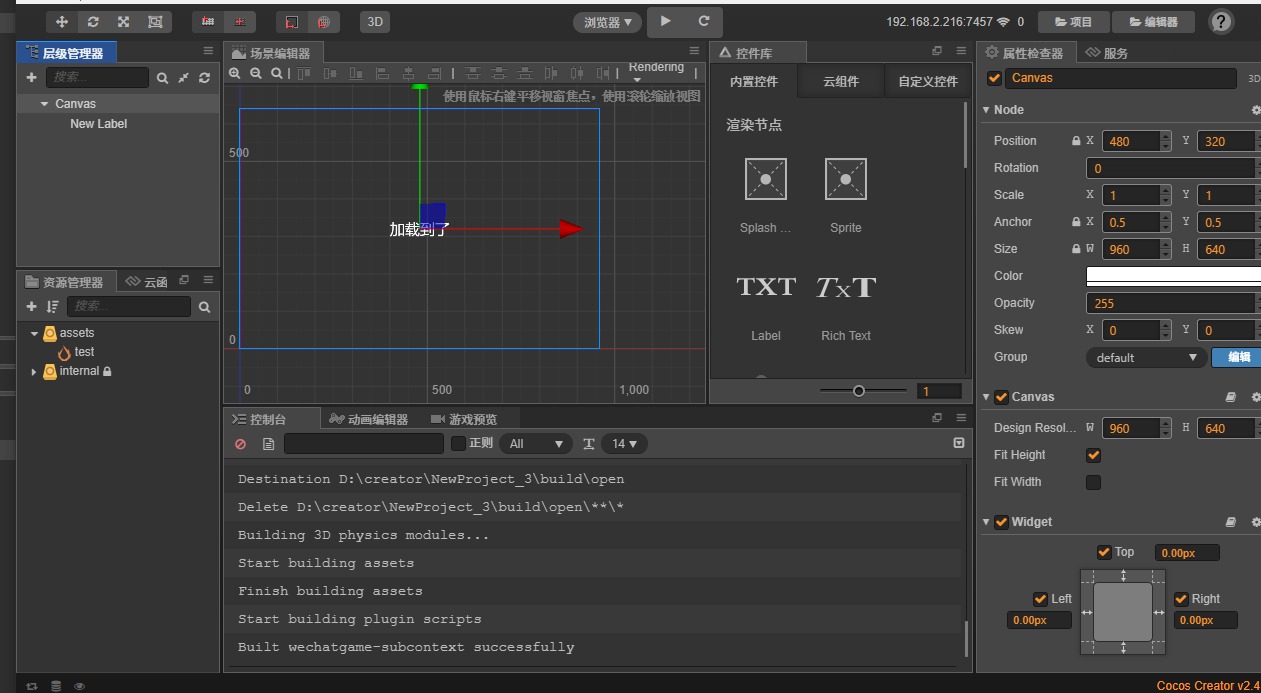Image resolution: width=1261 pixels, height=693 pixels.
Task: Collapse the Node section
Action: [986, 110]
